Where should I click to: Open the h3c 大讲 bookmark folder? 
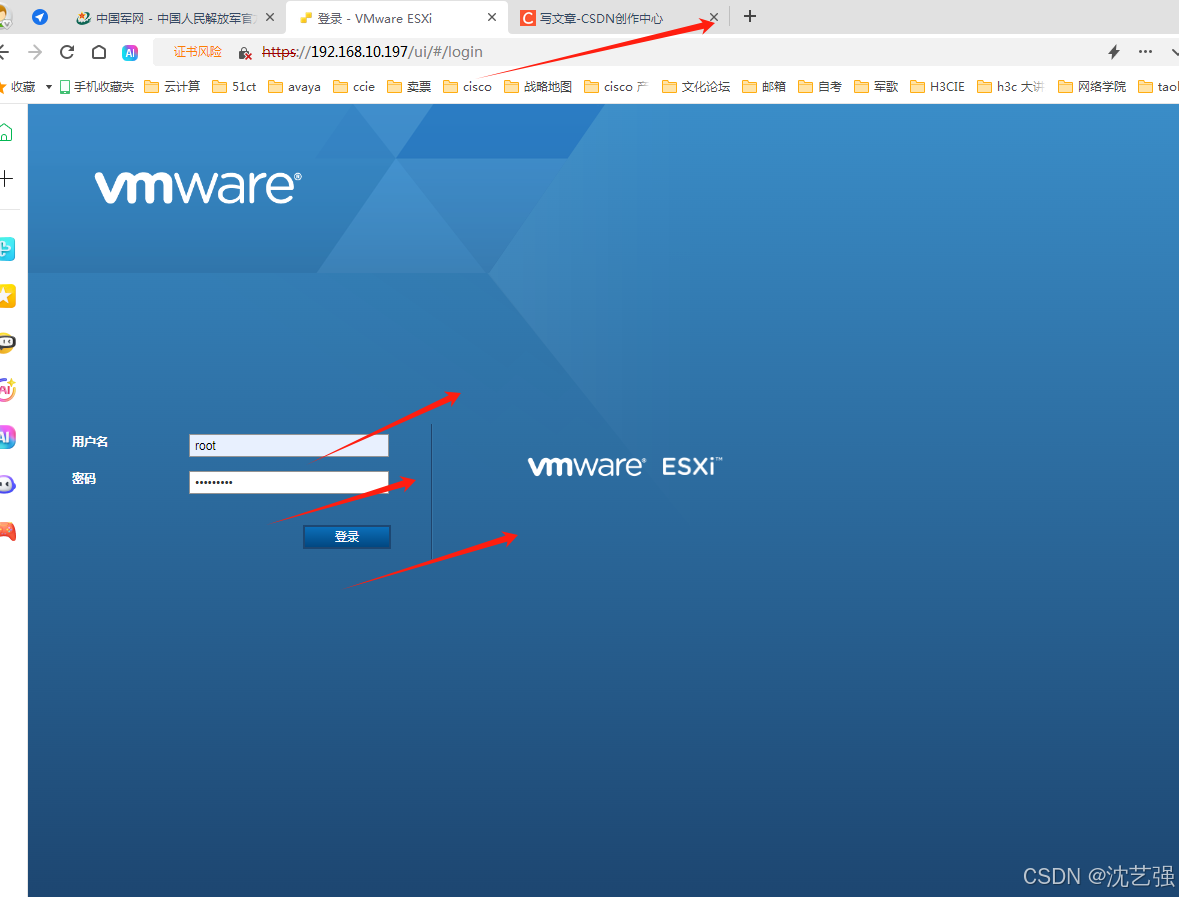1011,87
